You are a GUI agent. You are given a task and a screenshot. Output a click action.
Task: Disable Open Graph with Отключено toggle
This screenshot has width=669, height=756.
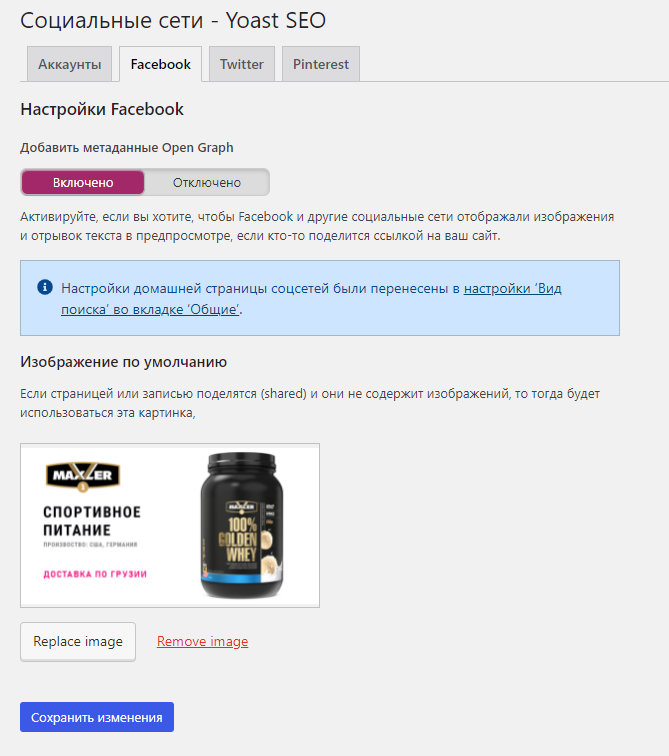pyautogui.click(x=207, y=182)
